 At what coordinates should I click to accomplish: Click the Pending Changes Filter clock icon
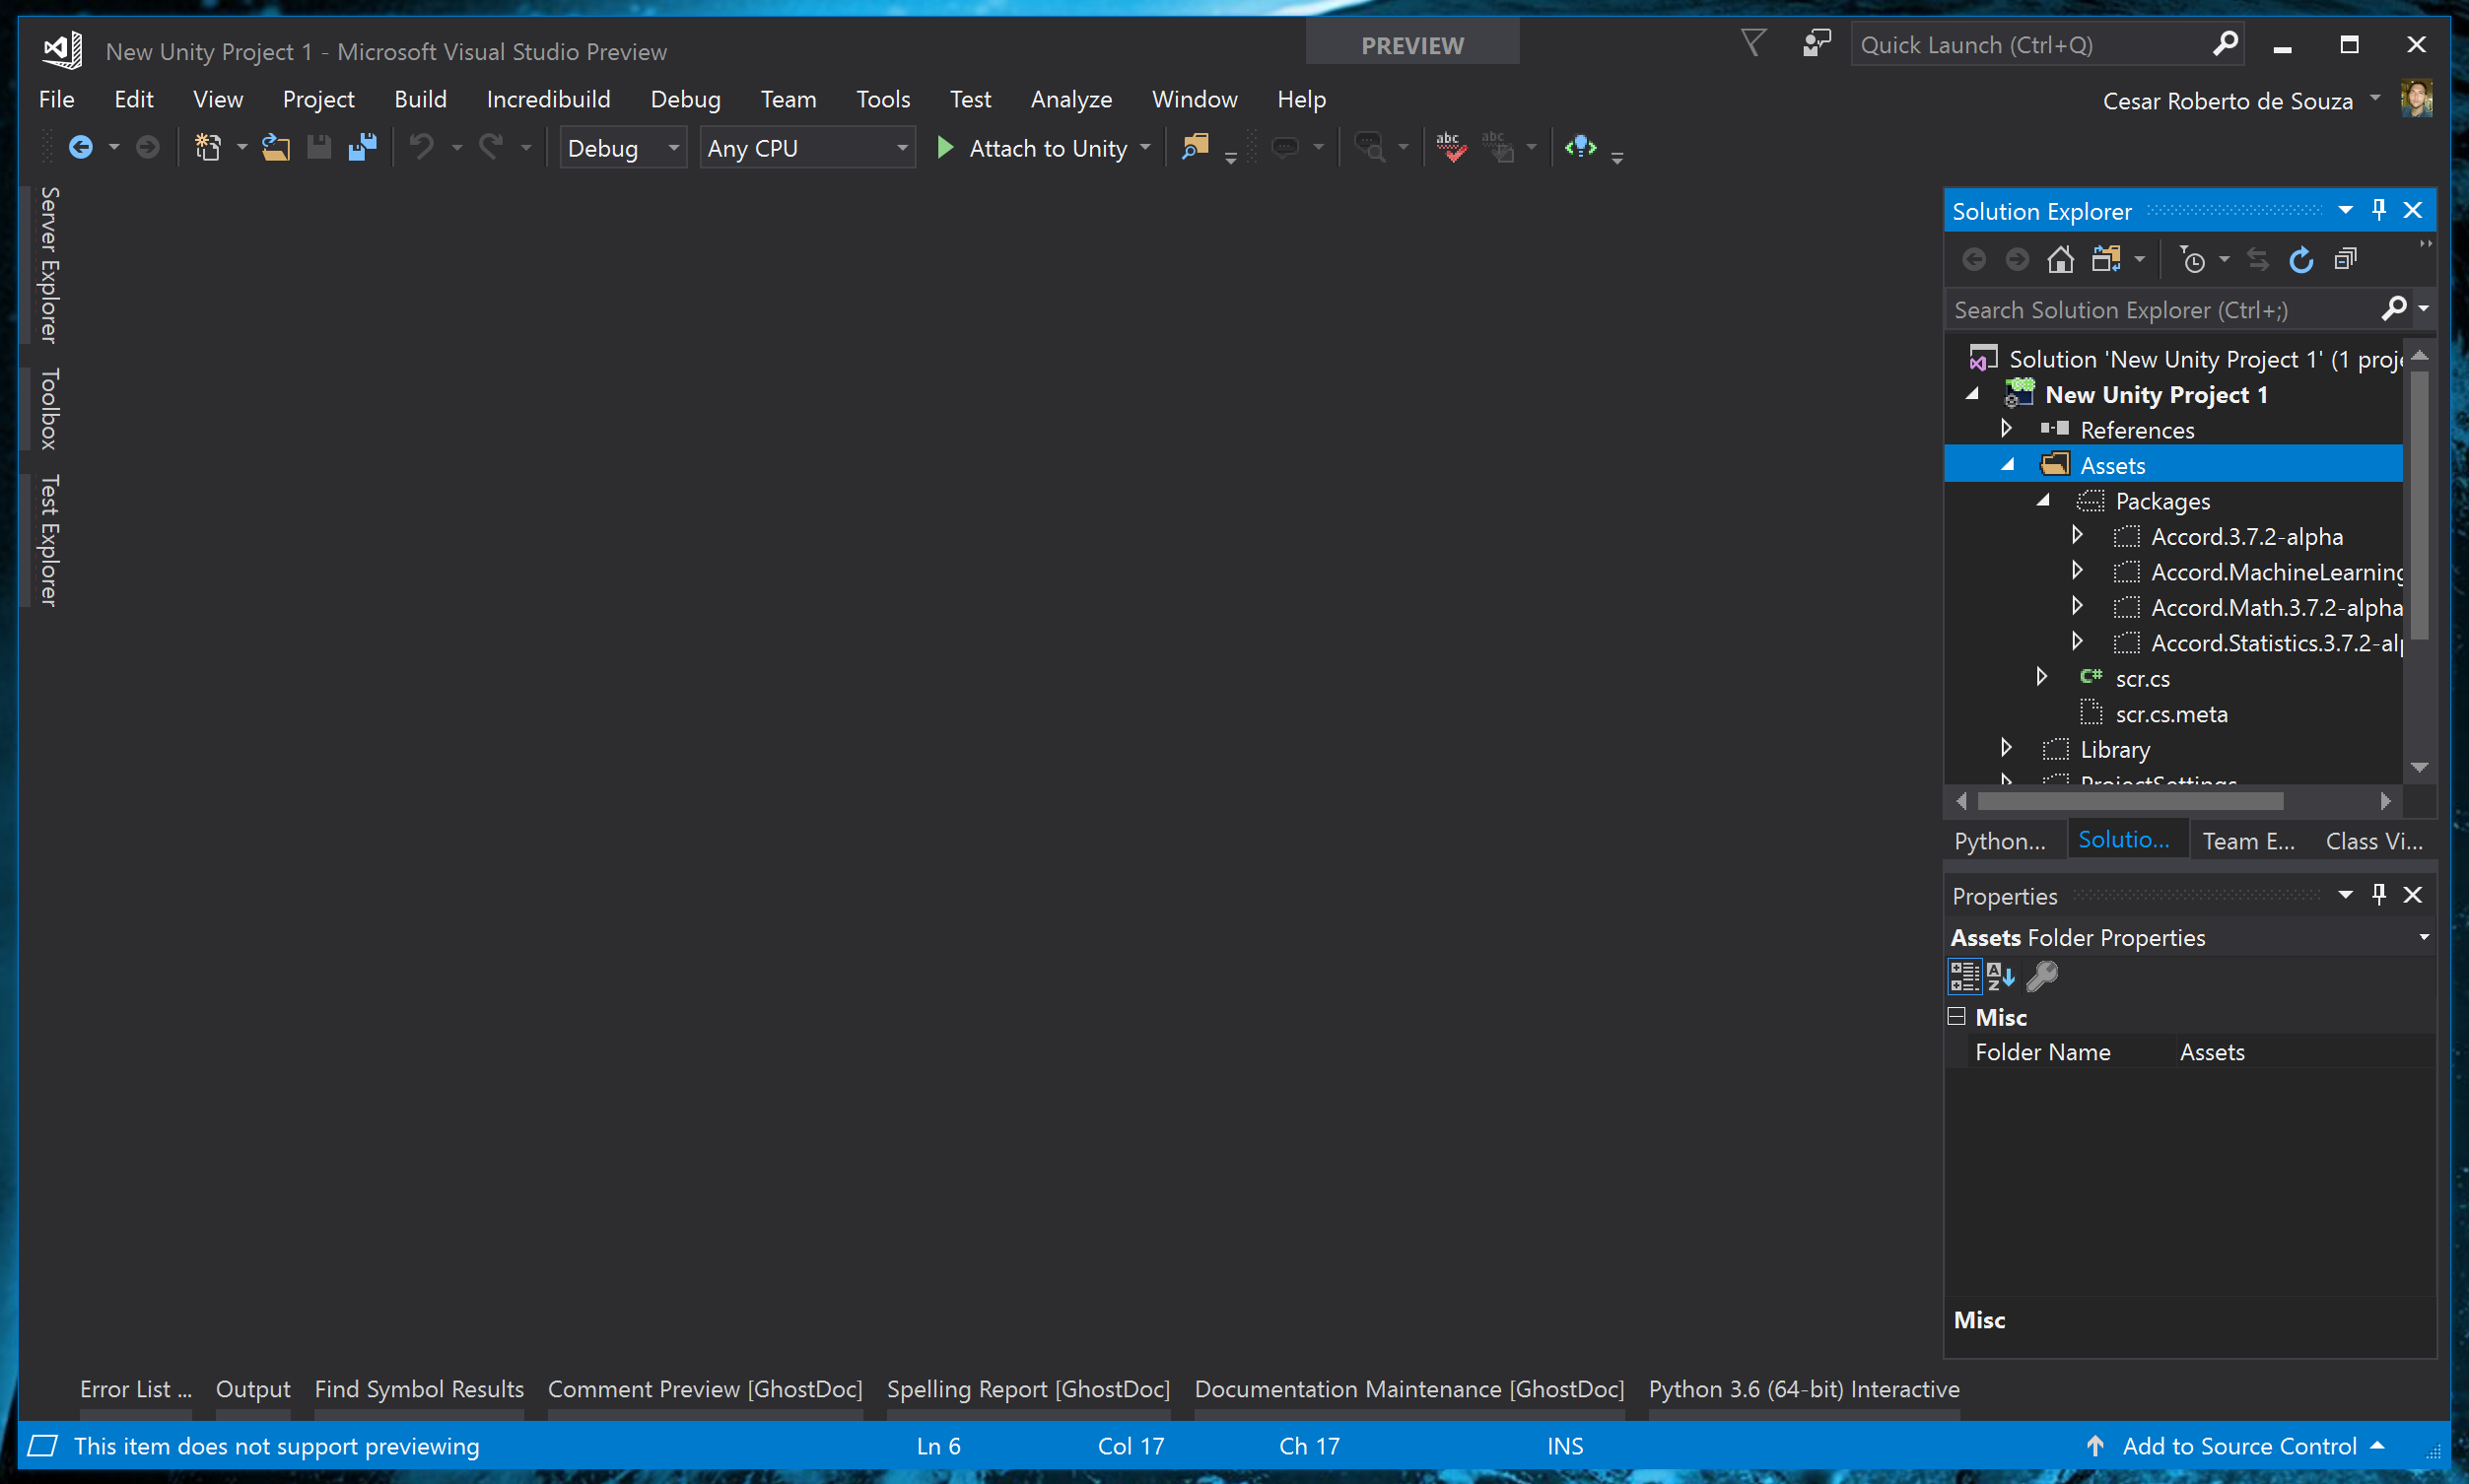click(2193, 260)
